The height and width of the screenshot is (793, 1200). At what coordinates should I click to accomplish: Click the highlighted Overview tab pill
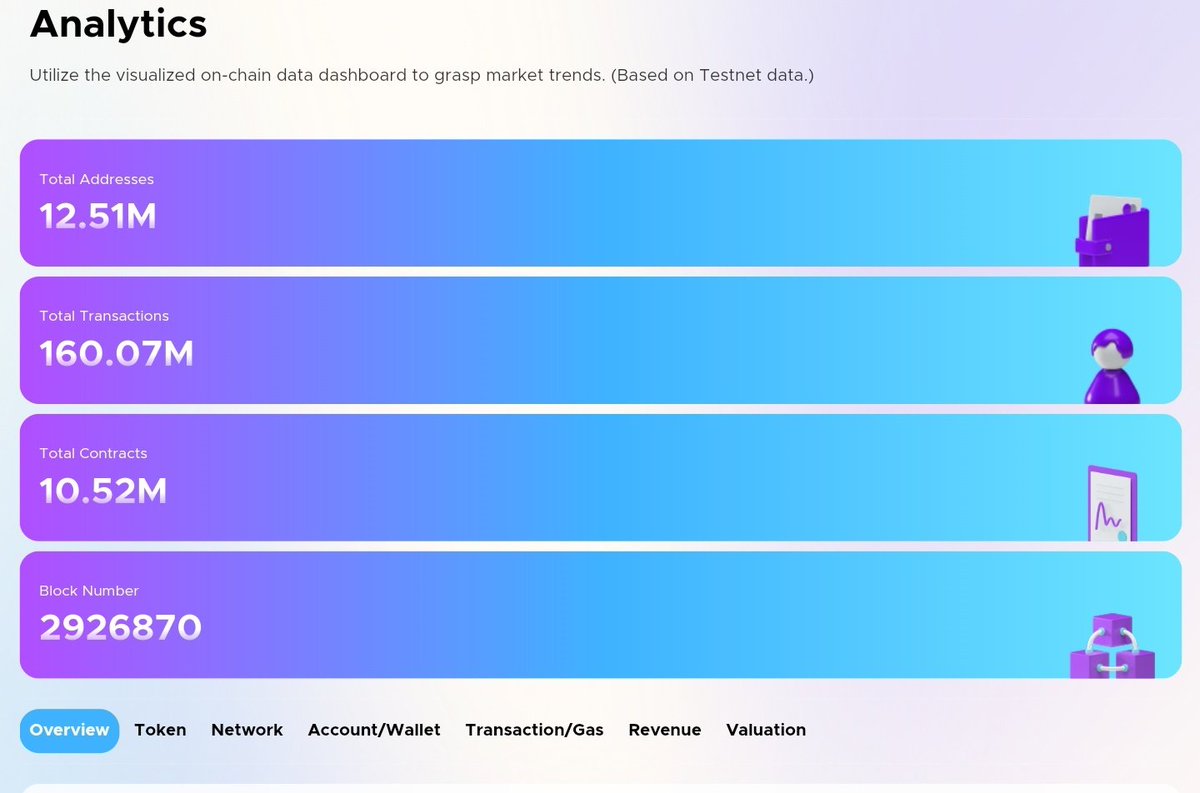coord(69,730)
